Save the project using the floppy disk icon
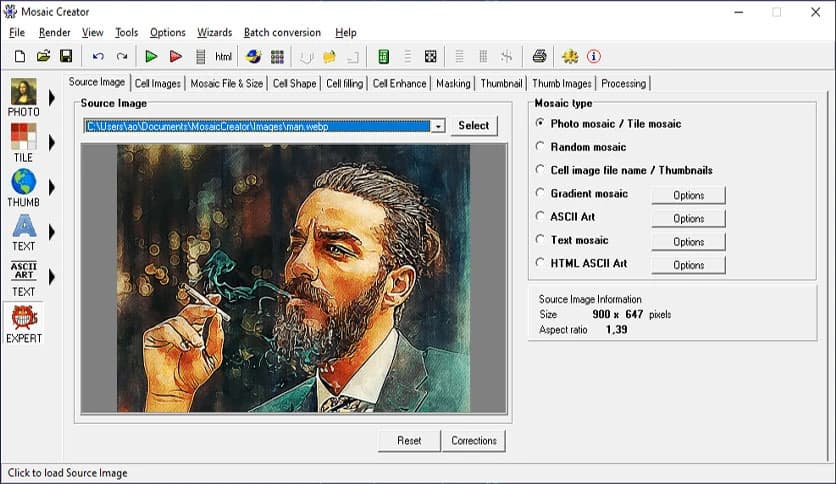The height and width of the screenshot is (484, 836). coord(66,56)
